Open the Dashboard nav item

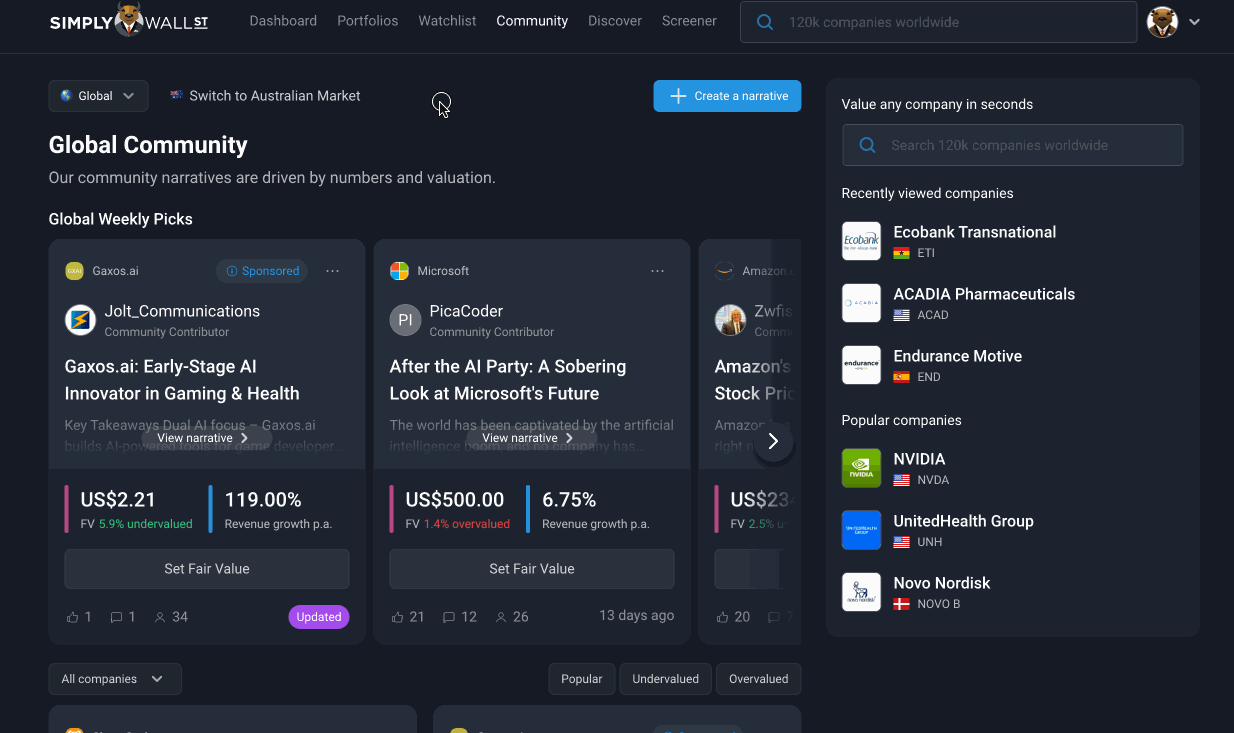[x=283, y=21]
